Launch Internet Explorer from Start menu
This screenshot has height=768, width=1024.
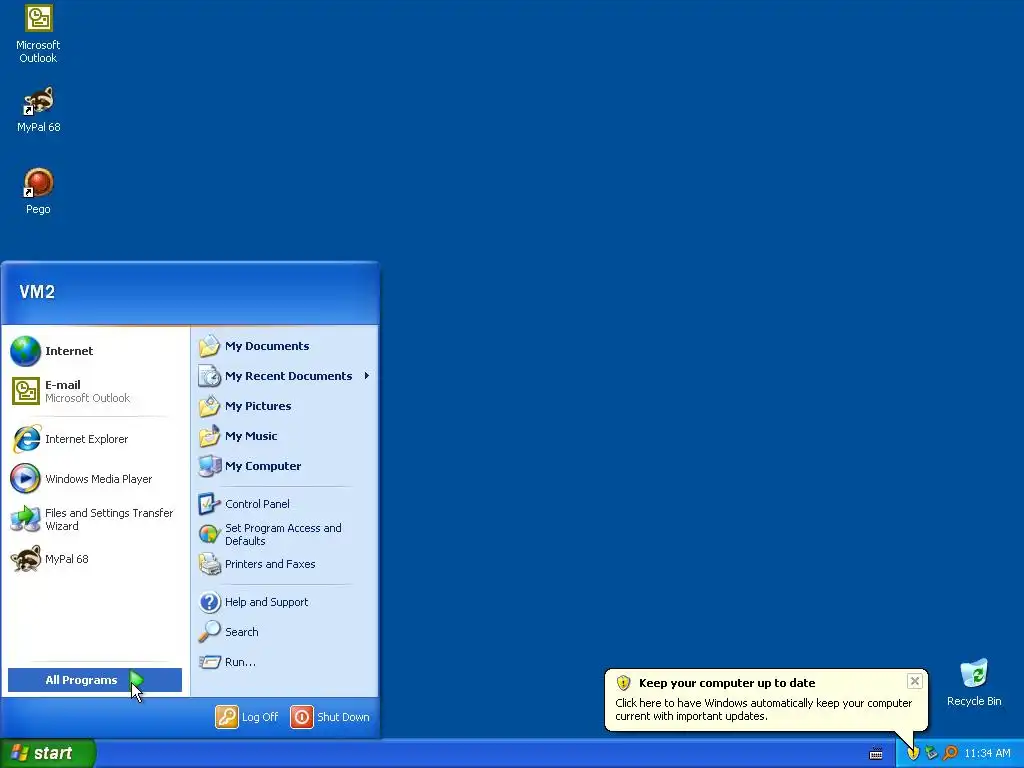95,439
